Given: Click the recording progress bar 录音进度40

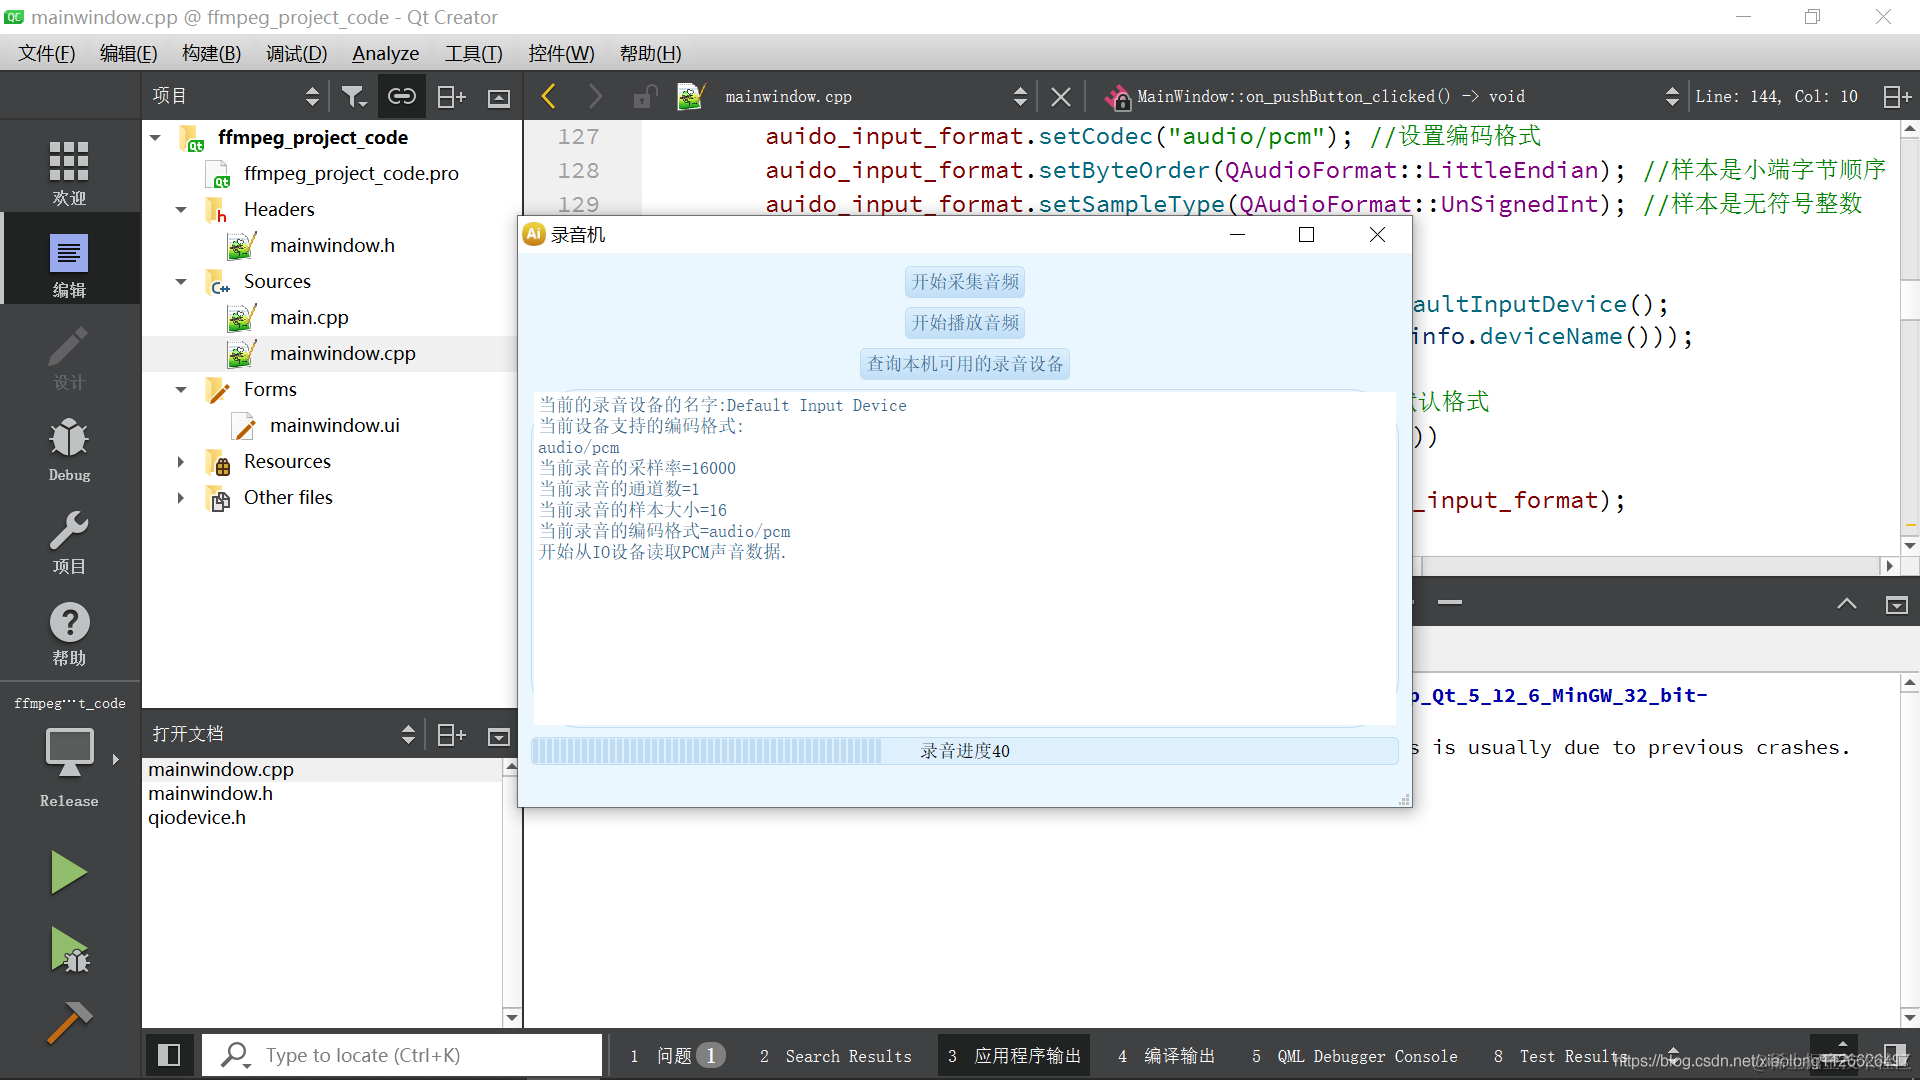Looking at the screenshot, I should click(965, 751).
